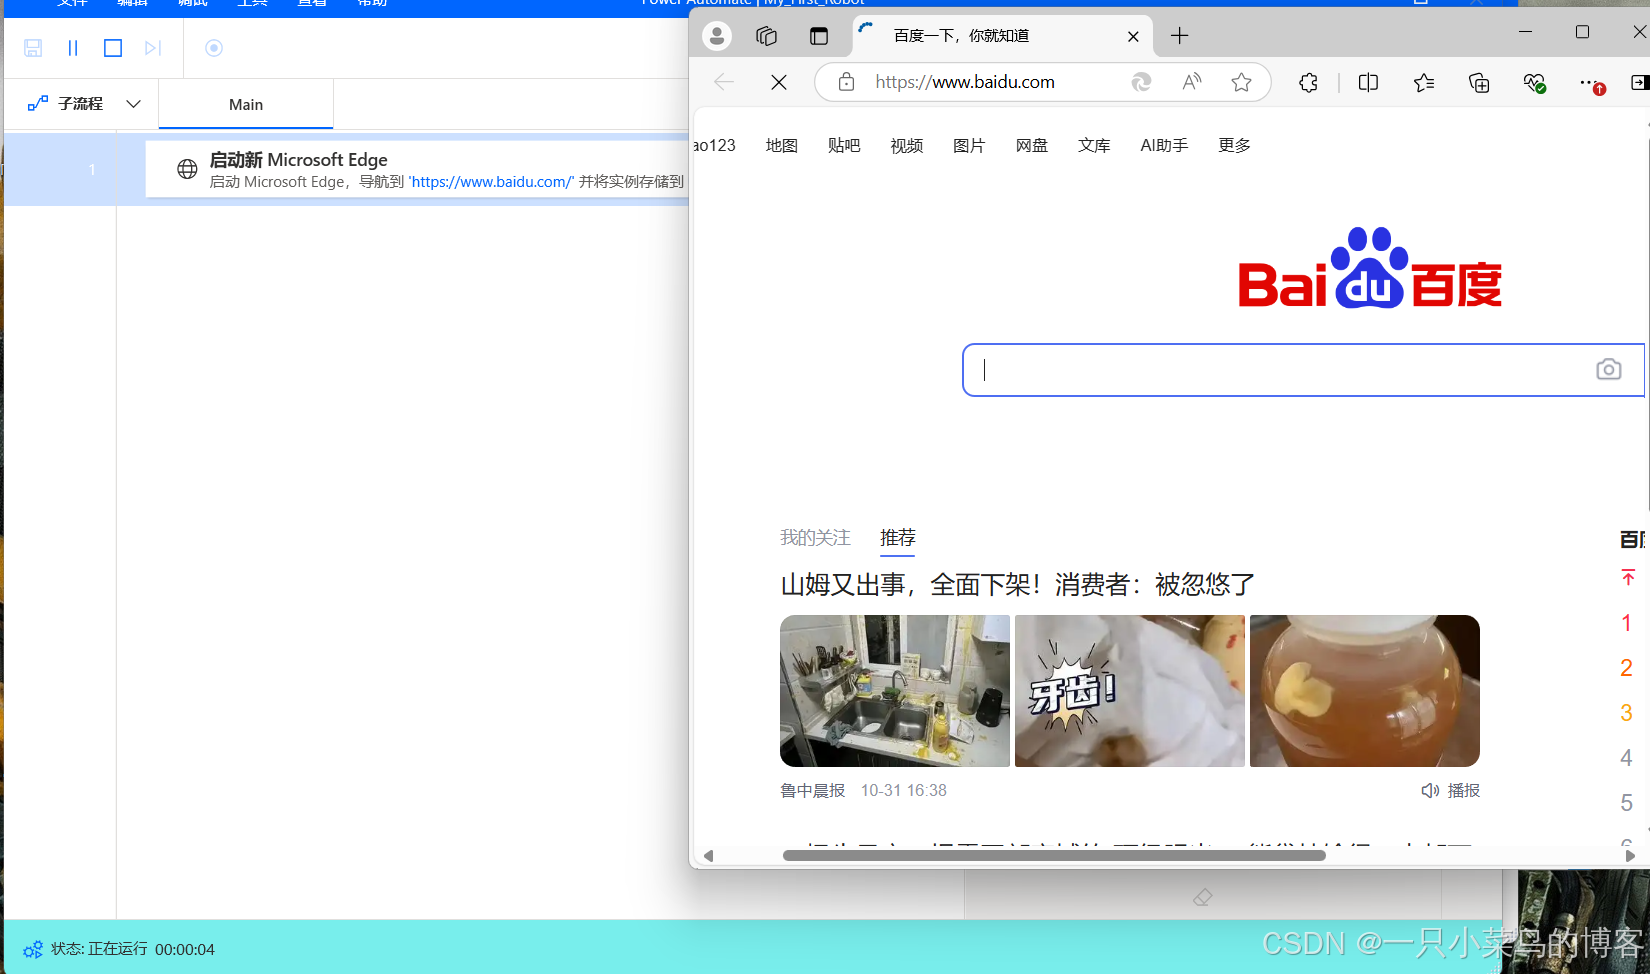Maximize the Edge browser window
Viewport: 1650px width, 974px height.
pos(1582,32)
